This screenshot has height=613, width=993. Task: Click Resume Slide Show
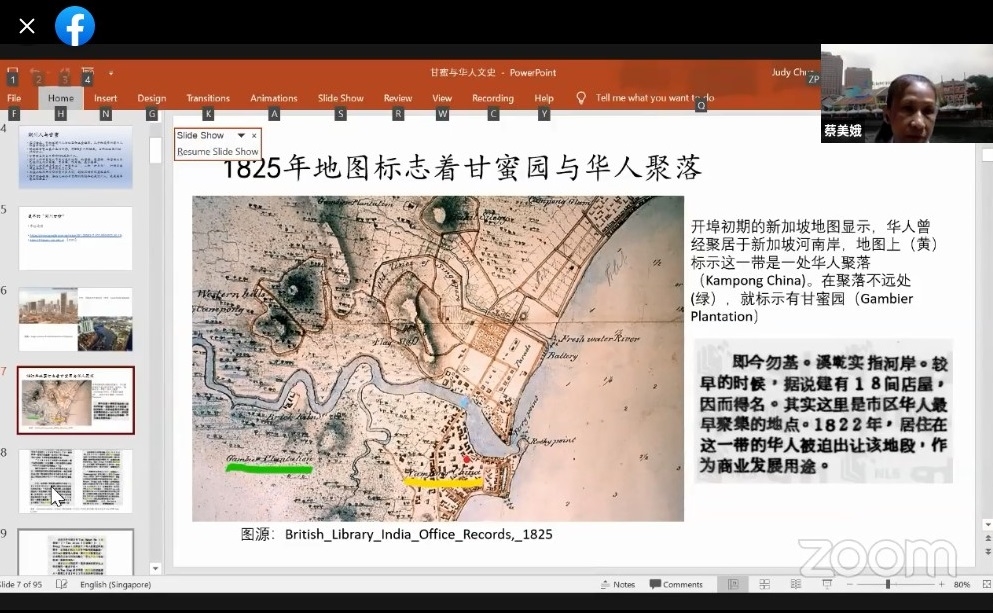[x=217, y=152]
